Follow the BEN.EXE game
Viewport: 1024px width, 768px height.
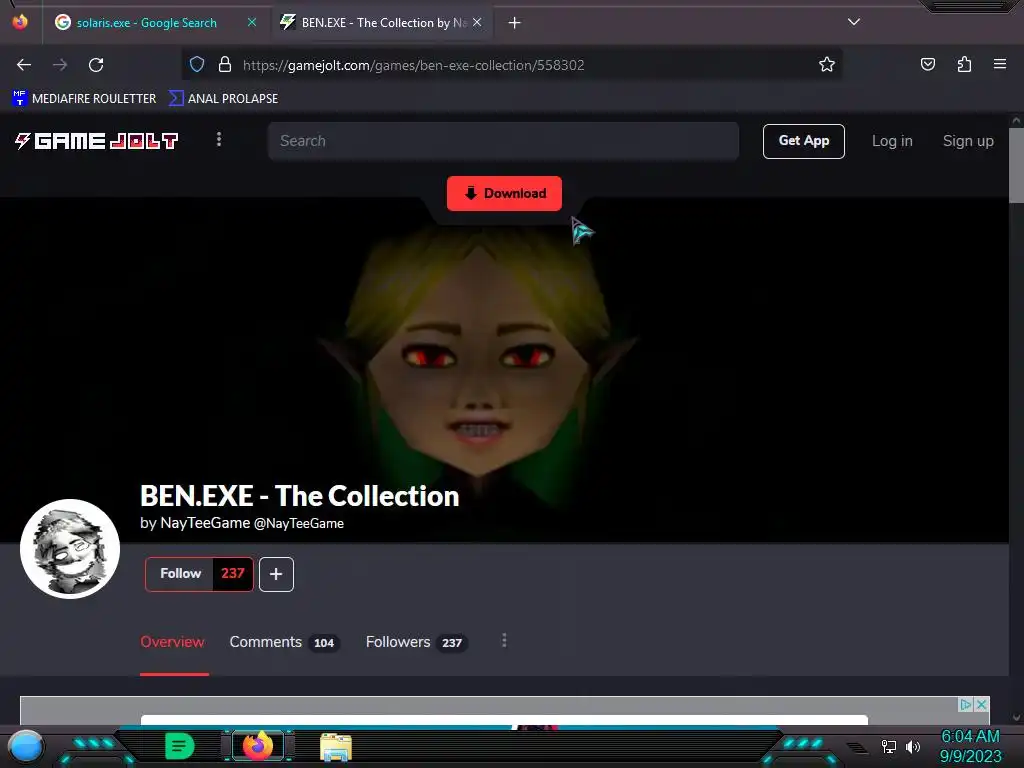(x=180, y=574)
